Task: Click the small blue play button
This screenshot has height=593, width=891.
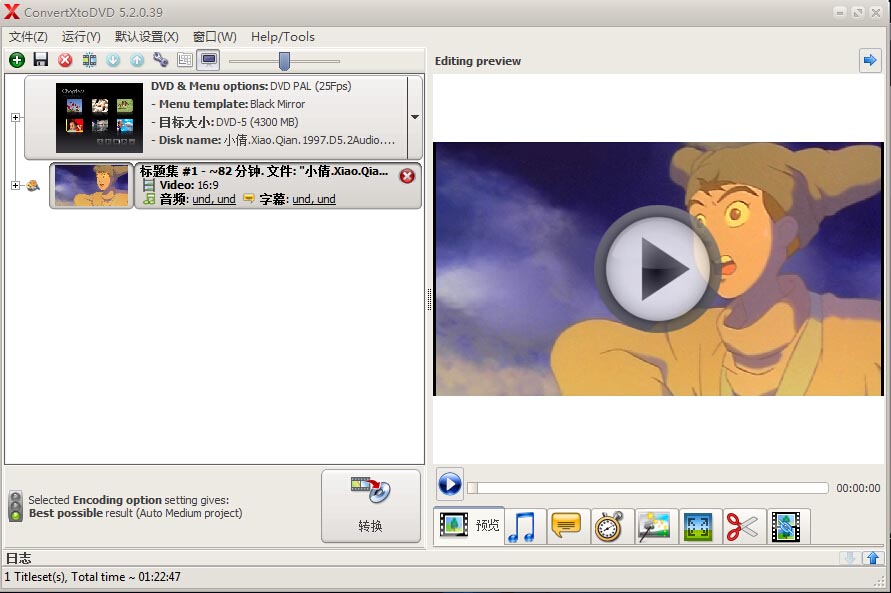Action: click(x=450, y=485)
